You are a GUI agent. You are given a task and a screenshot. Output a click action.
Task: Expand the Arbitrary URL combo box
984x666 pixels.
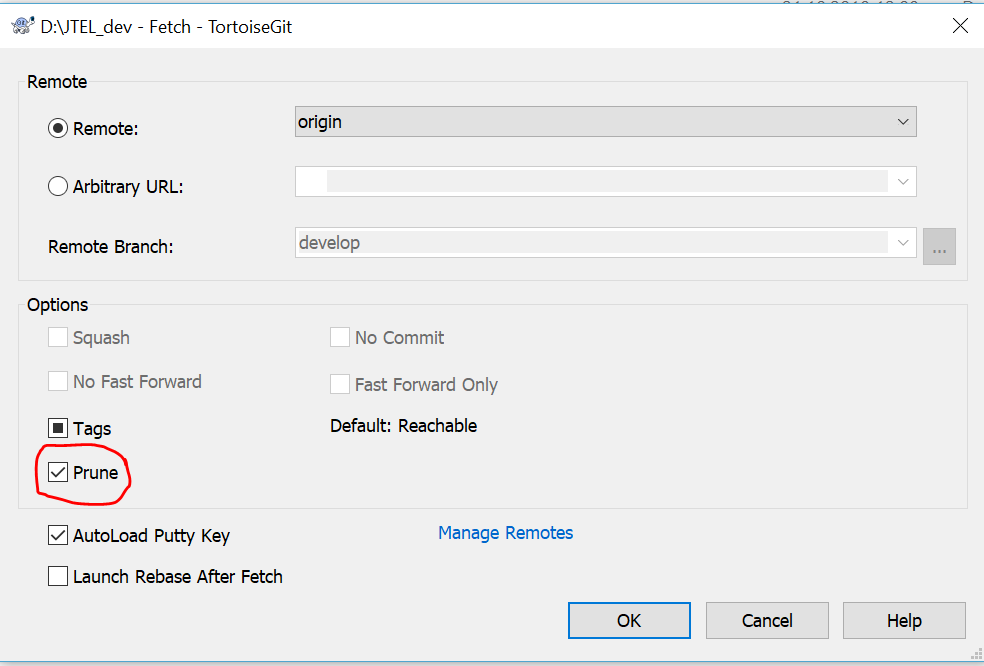pyautogui.click(x=903, y=182)
